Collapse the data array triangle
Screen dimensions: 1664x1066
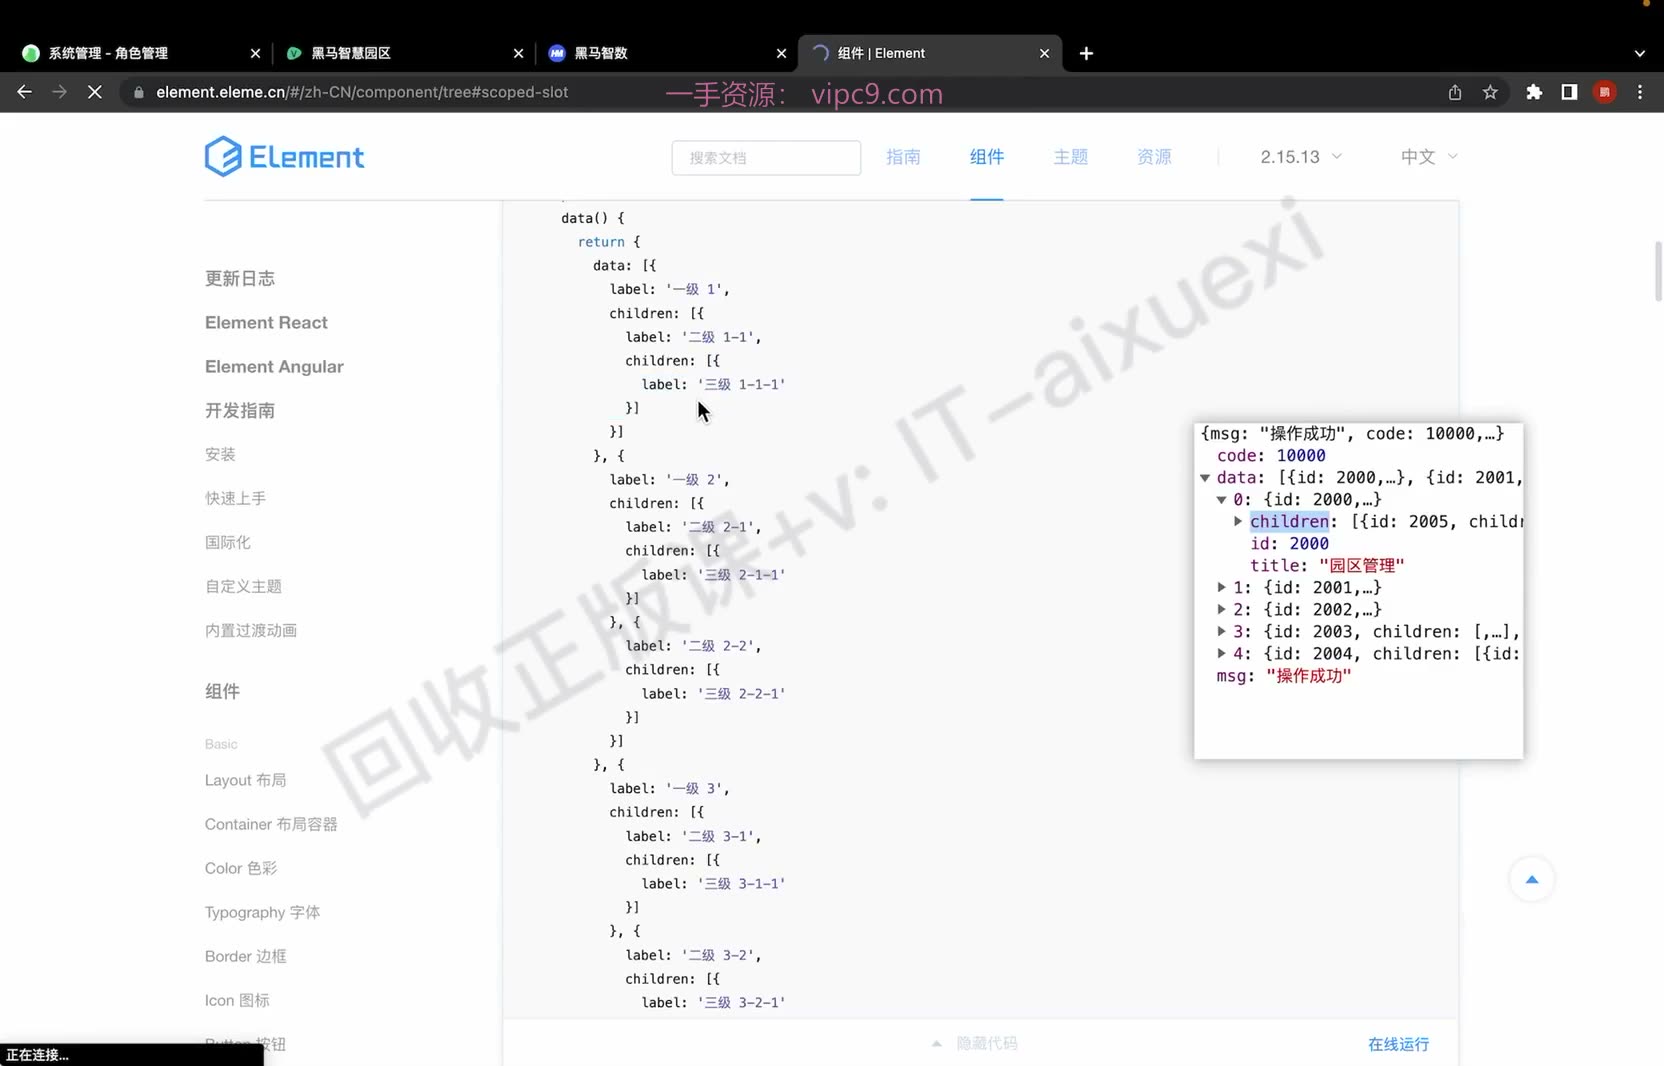pos(1205,478)
